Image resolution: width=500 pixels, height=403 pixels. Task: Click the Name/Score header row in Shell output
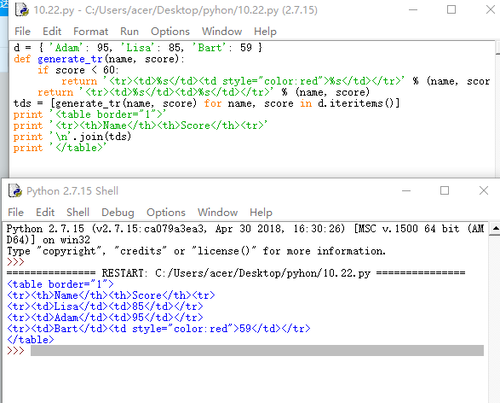pyautogui.click(x=111, y=295)
